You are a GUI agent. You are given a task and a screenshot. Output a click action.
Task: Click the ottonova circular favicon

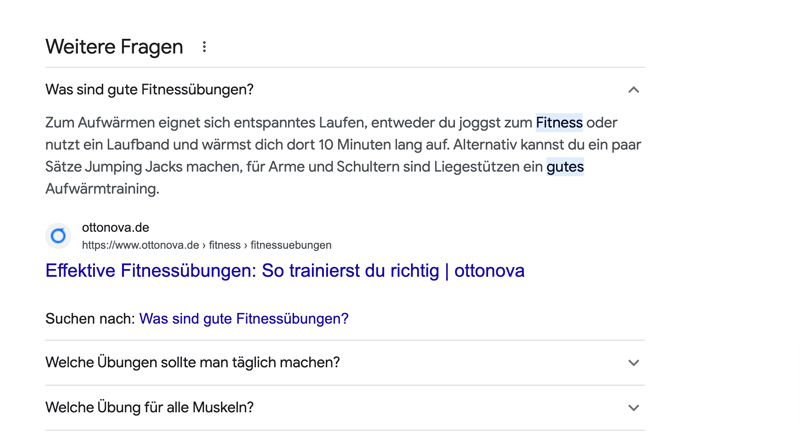[x=58, y=236]
